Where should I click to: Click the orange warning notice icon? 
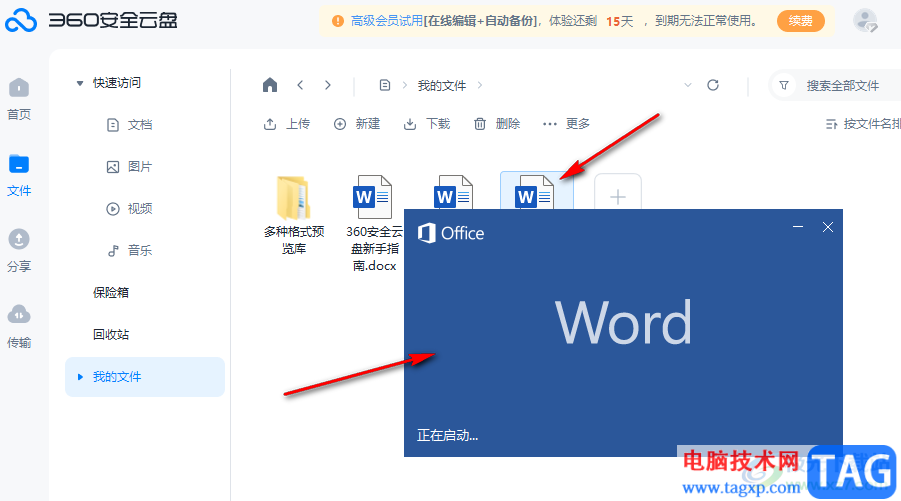(338, 21)
